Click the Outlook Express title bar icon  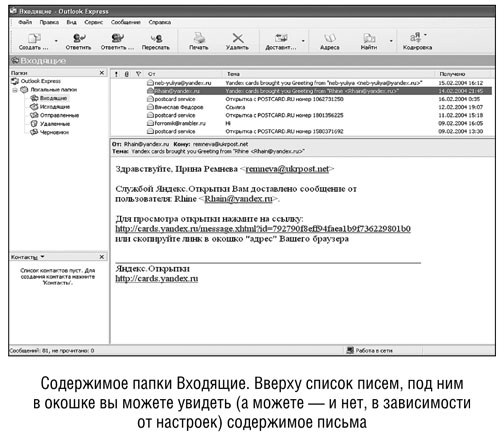click(x=13, y=11)
